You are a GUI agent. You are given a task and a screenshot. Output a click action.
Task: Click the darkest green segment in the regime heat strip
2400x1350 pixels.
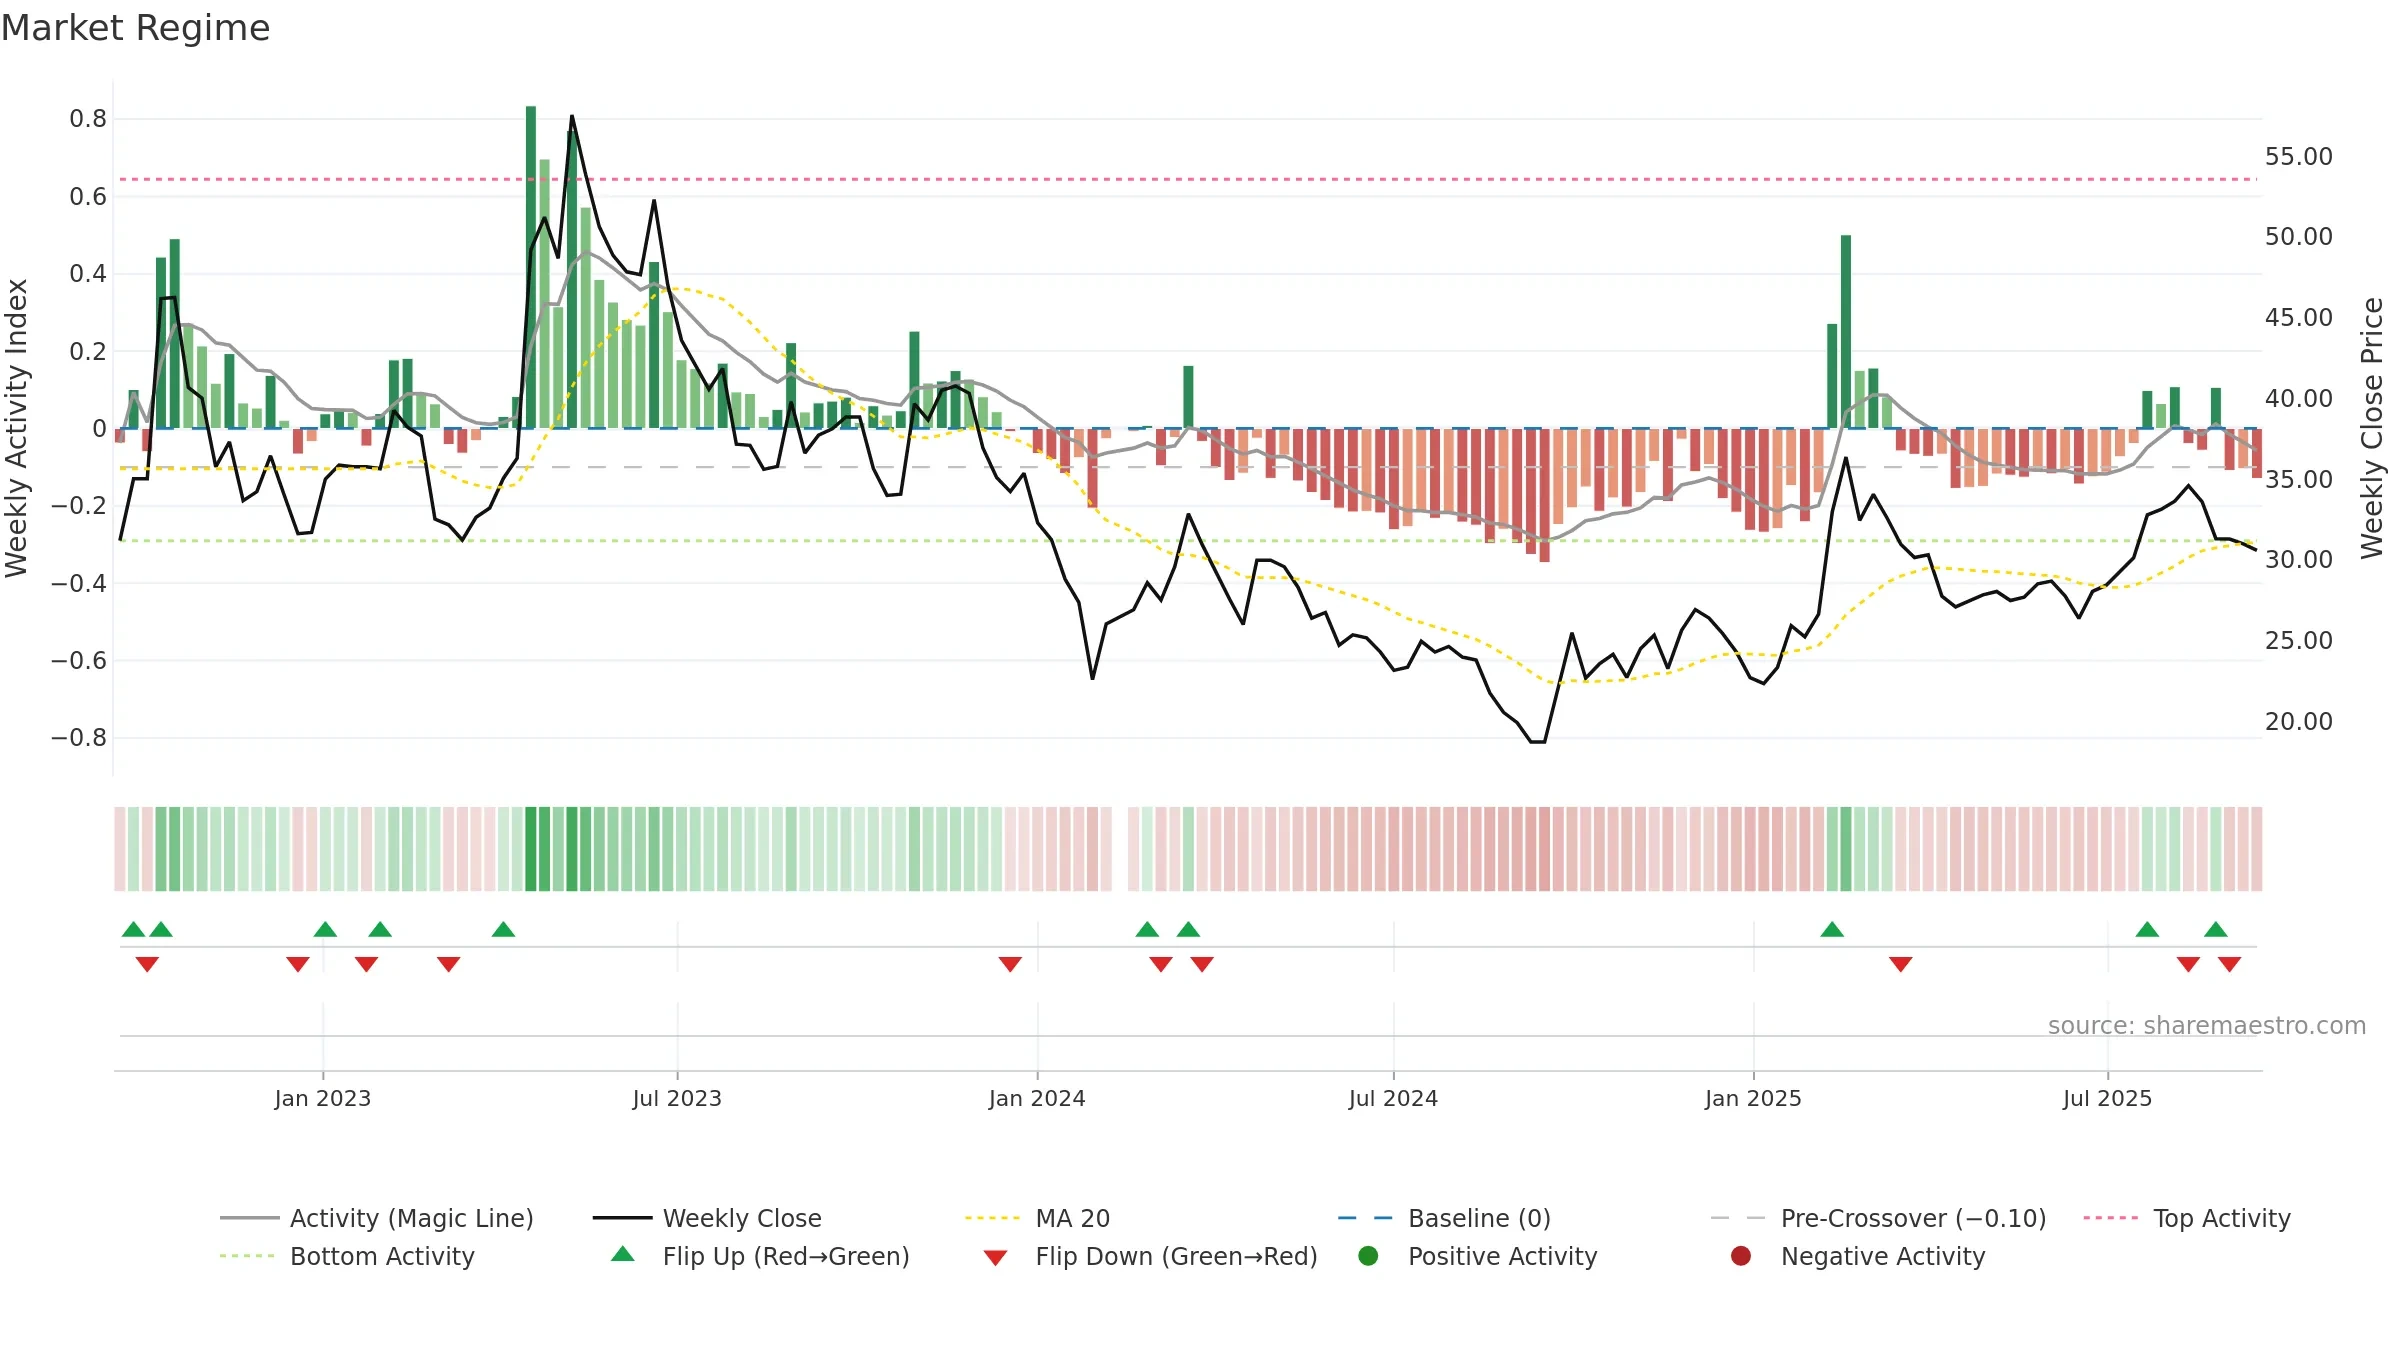[531, 849]
